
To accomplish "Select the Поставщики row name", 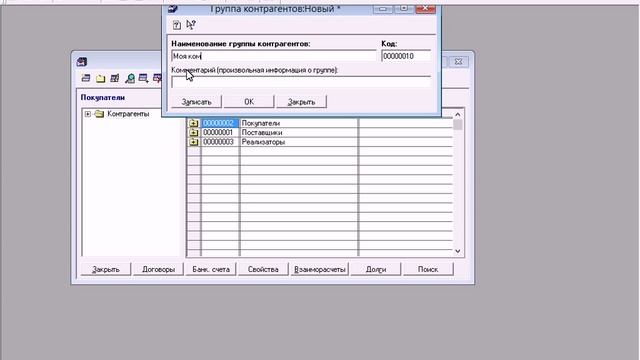I will click(x=262, y=132).
